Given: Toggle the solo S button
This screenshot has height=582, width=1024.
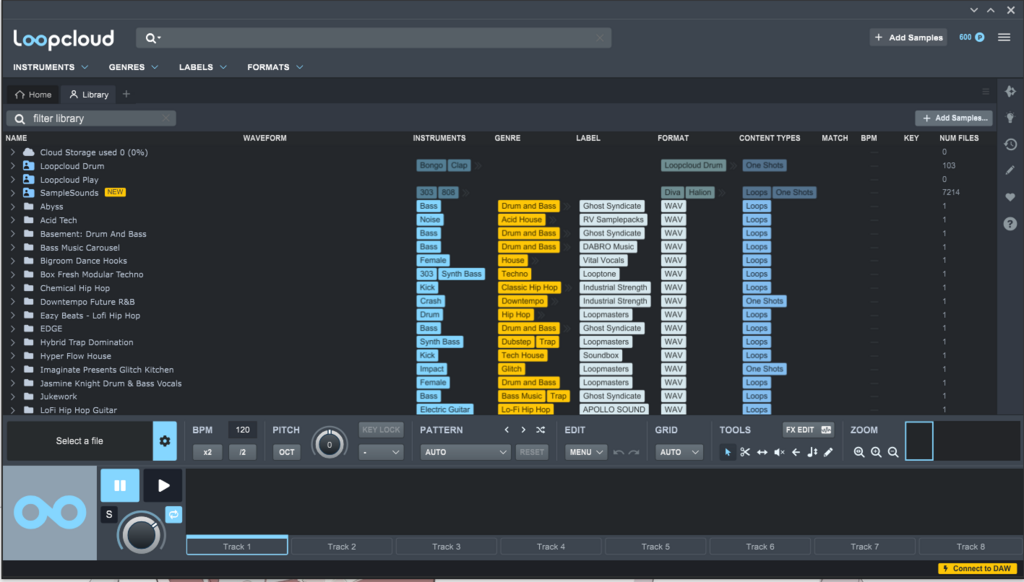Looking at the screenshot, I should [109, 515].
